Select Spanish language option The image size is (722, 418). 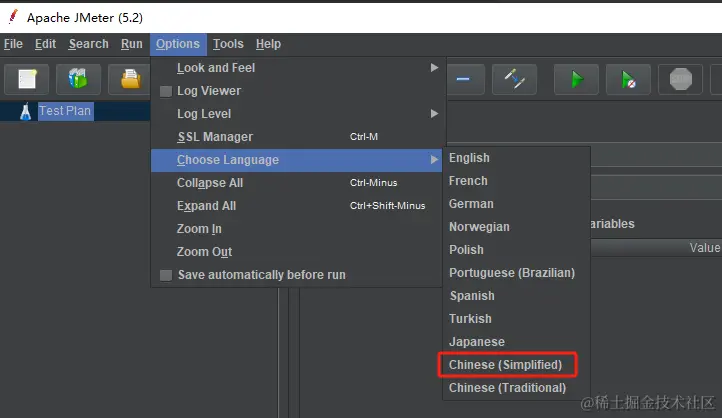pos(516,296)
